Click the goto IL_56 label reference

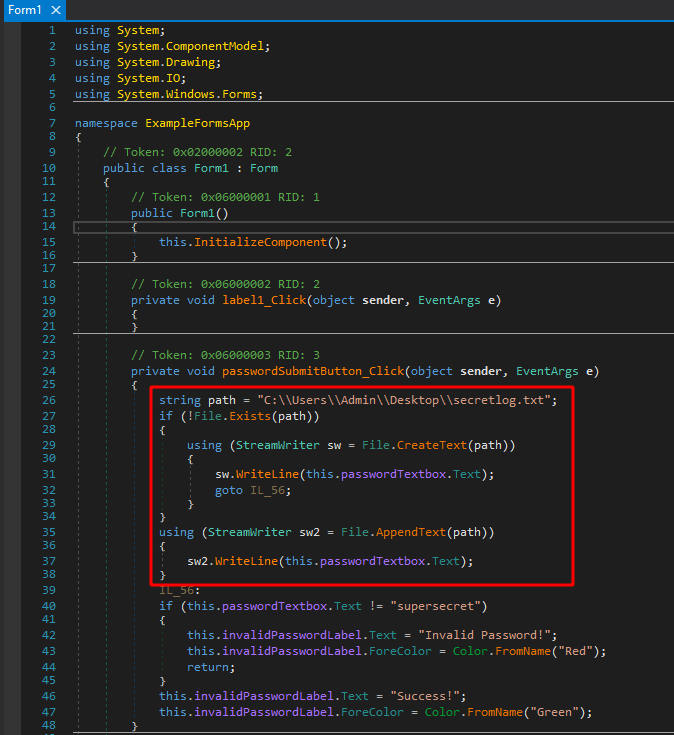[x=261, y=490]
